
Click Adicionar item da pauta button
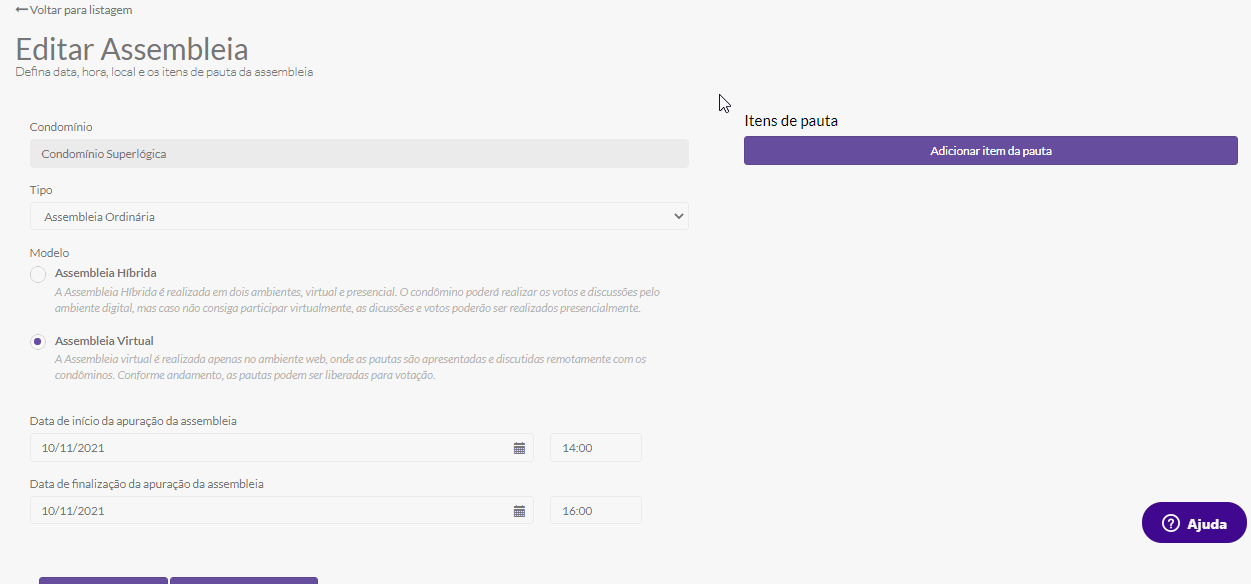pyautogui.click(x=991, y=151)
